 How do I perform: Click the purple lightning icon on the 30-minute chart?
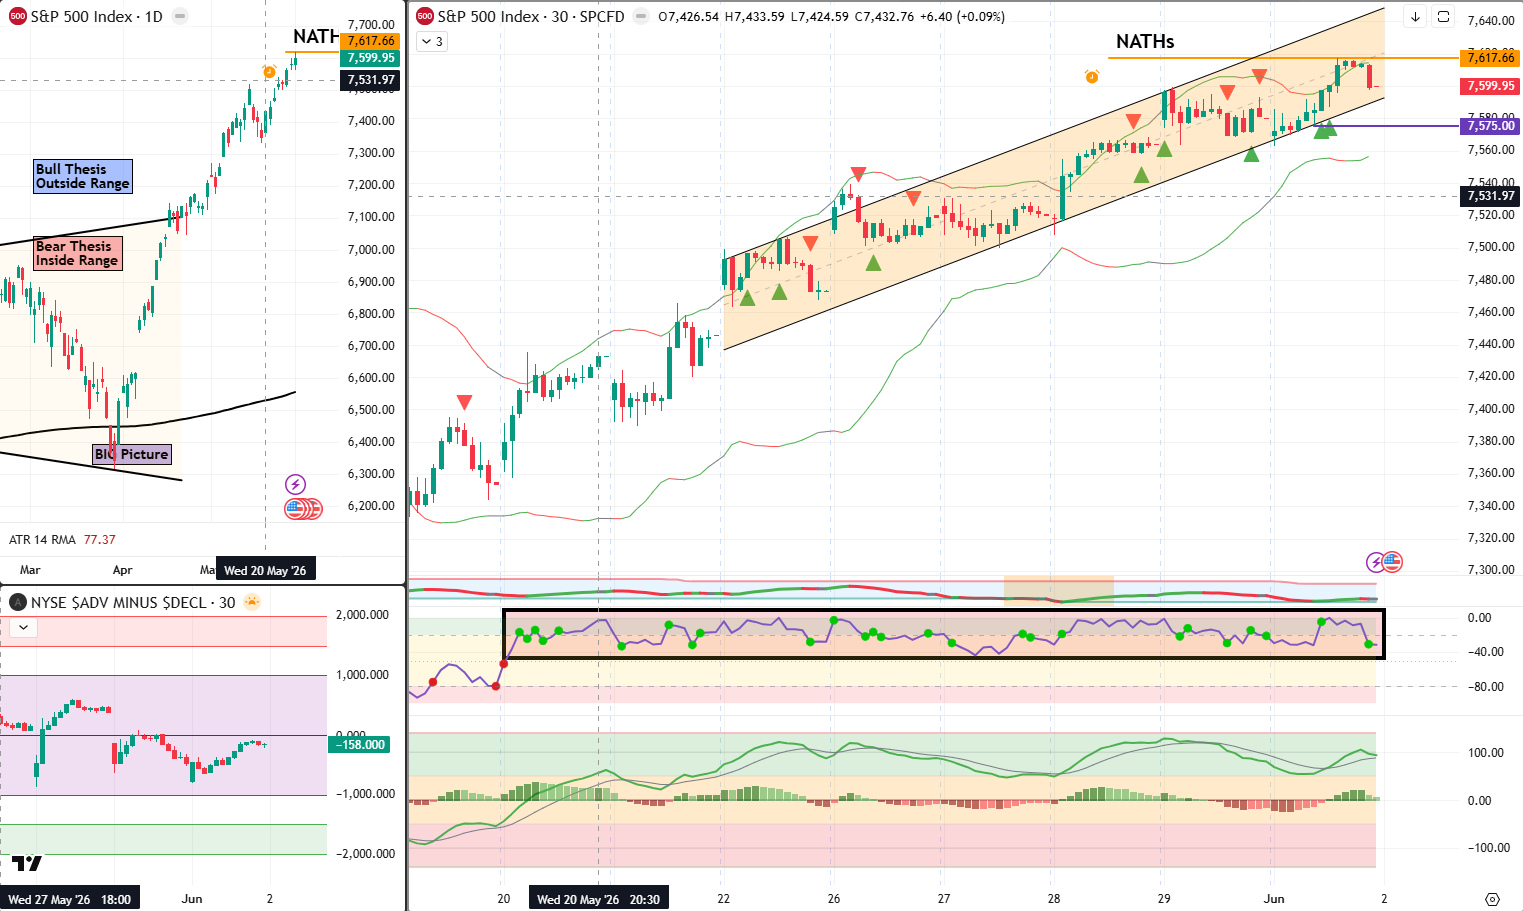pos(1376,562)
